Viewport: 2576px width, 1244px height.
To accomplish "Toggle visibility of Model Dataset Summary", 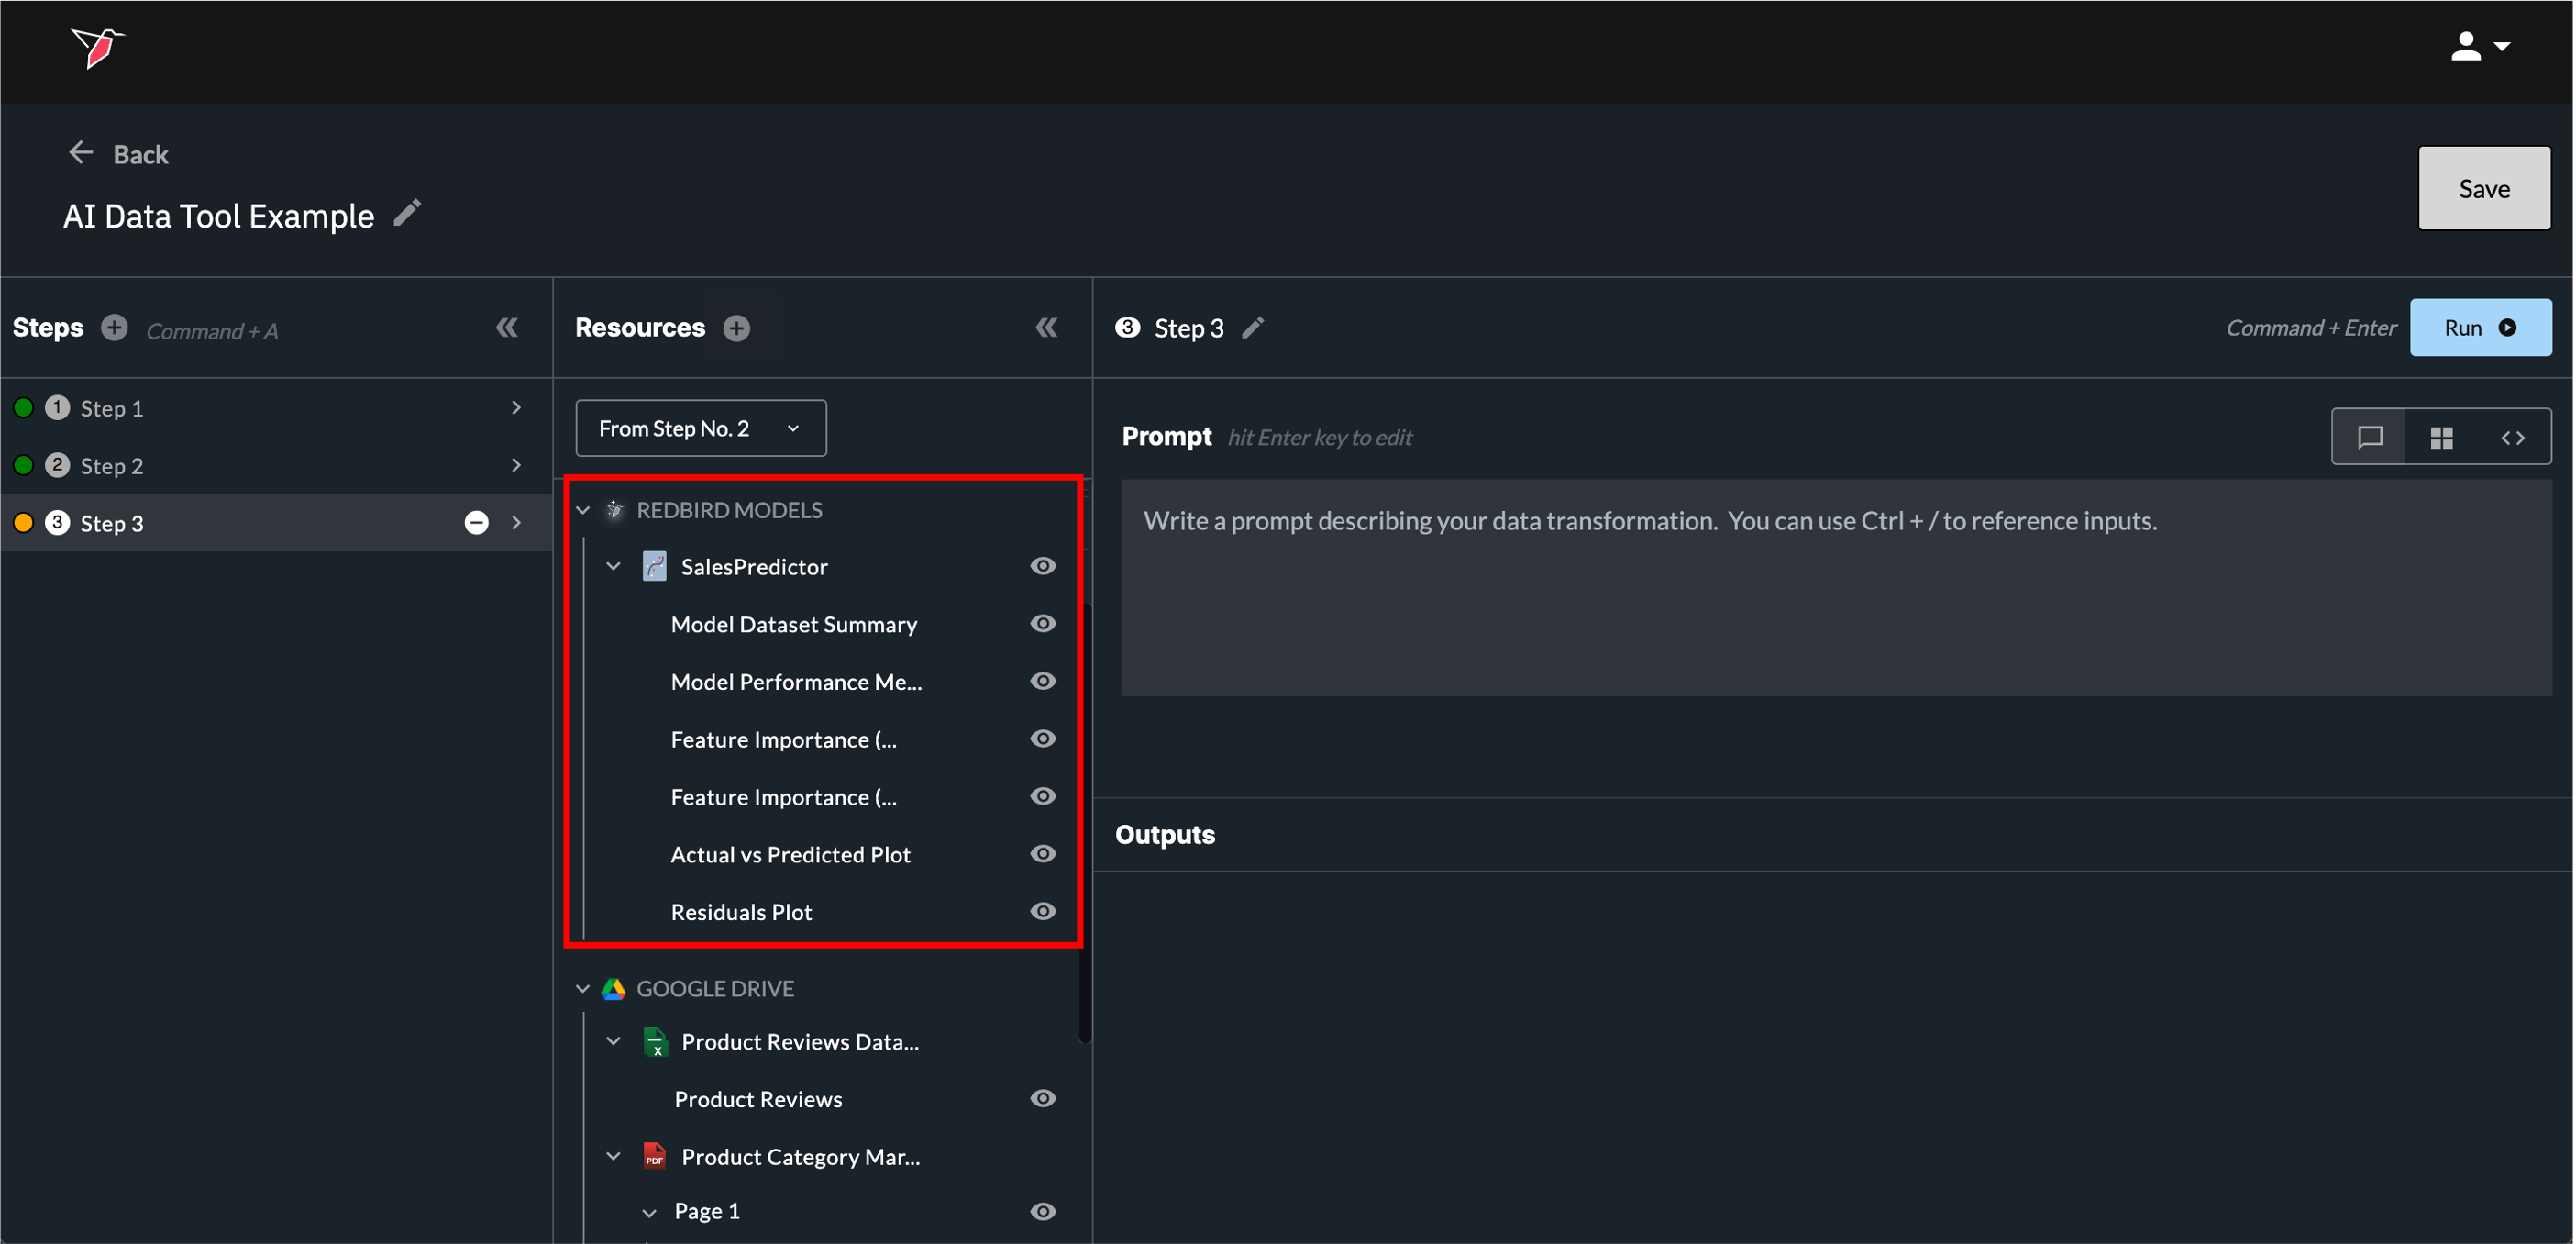I will [1043, 624].
